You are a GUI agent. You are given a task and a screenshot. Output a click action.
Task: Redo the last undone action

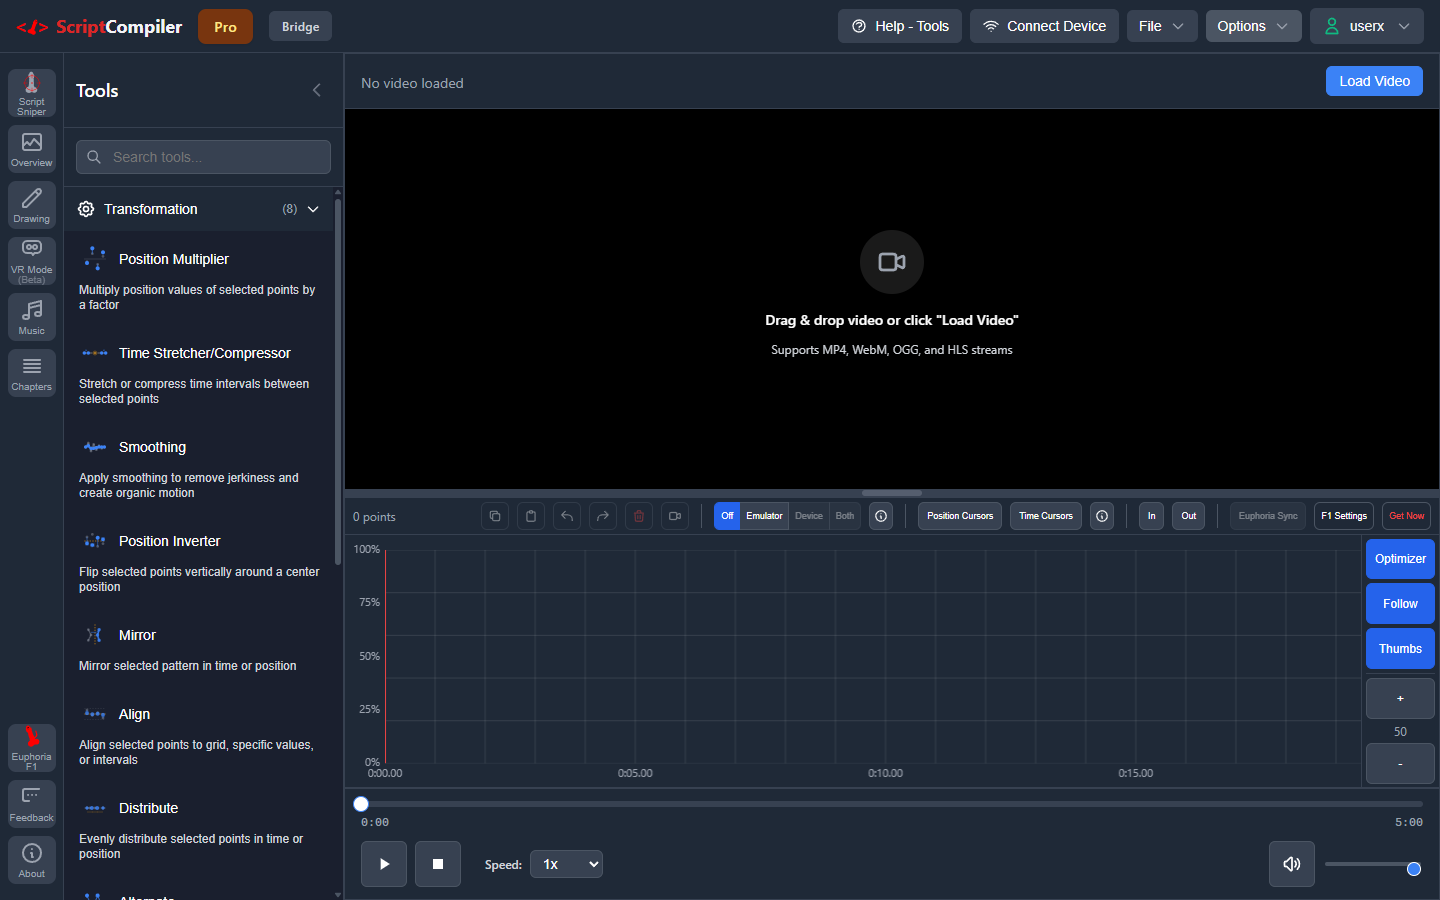click(x=603, y=516)
